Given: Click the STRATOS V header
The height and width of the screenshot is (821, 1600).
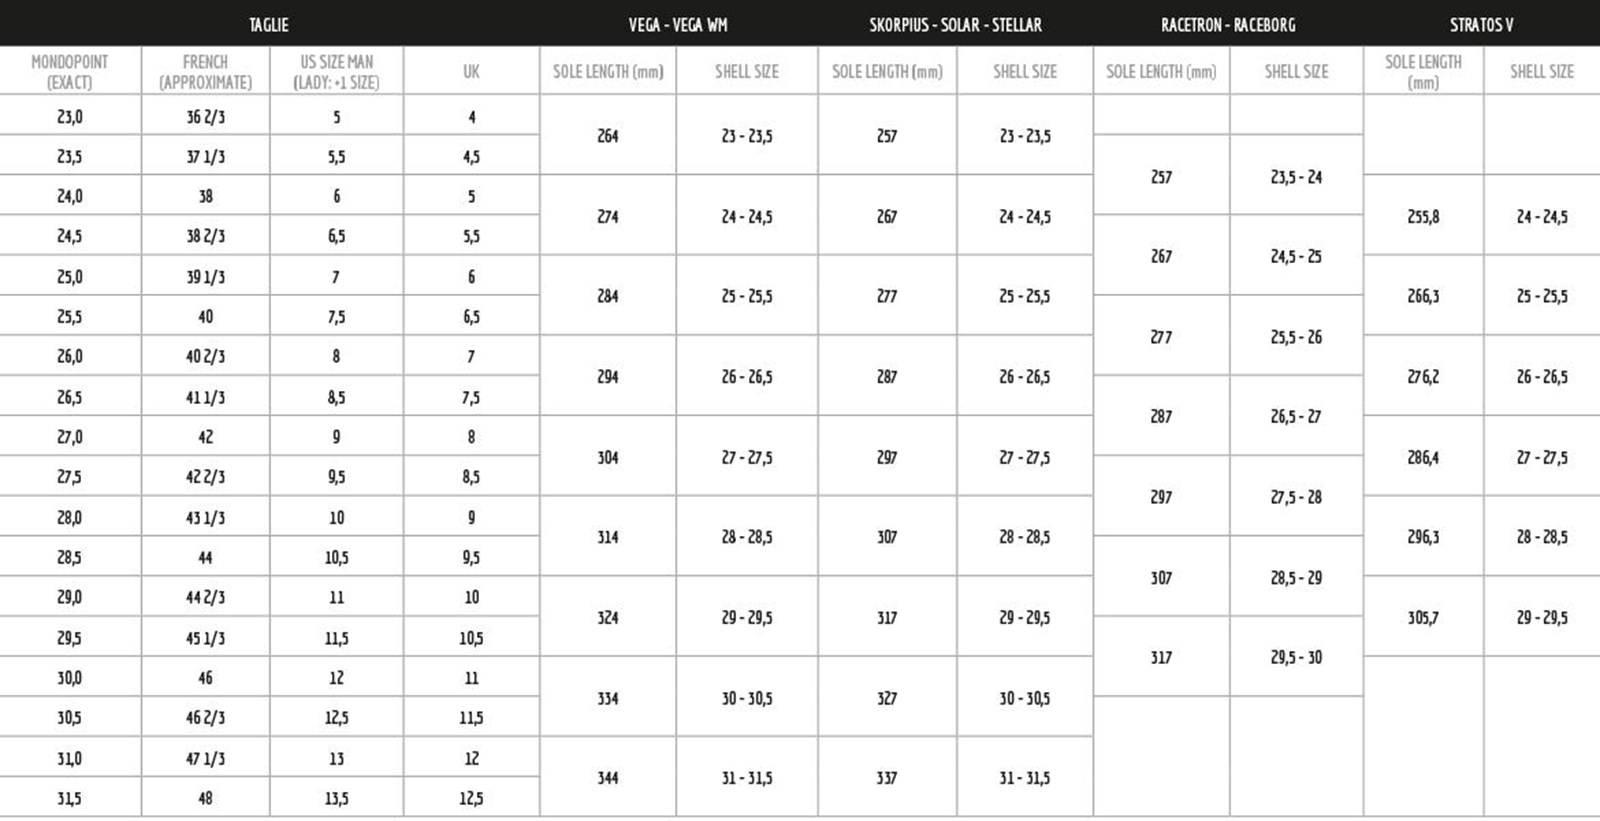Looking at the screenshot, I should pos(1481,24).
